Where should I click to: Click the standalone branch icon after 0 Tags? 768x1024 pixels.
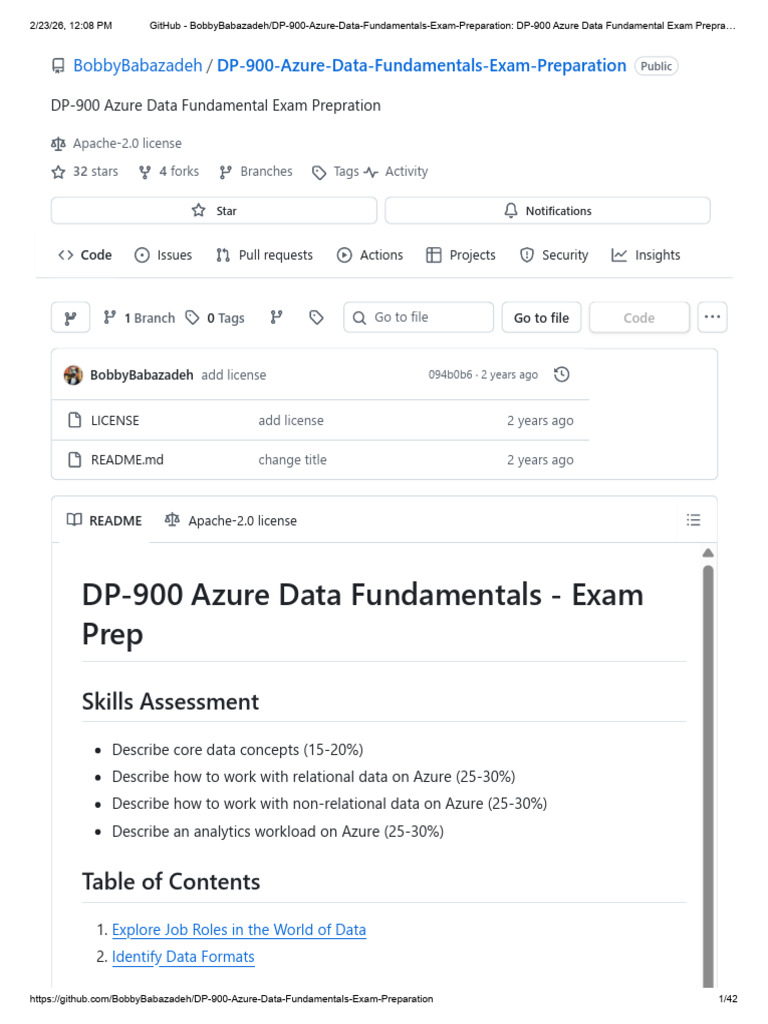[x=277, y=317]
